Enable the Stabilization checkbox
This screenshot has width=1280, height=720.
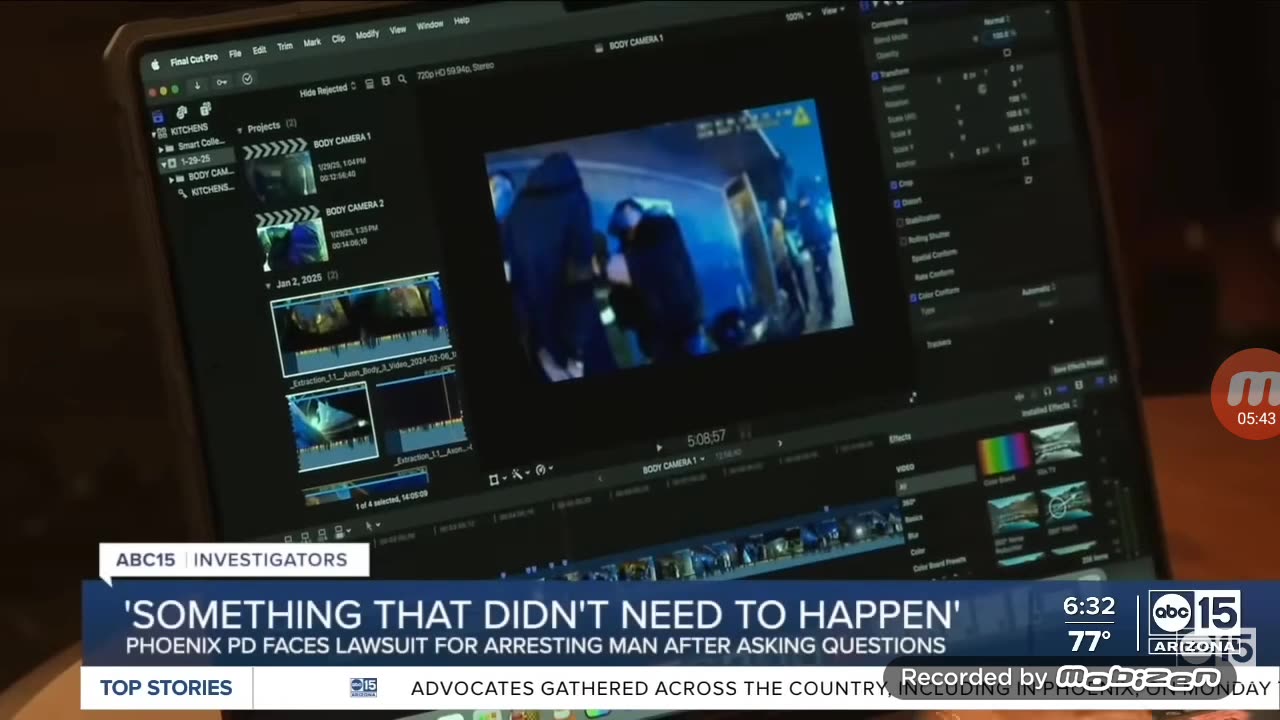tap(900, 221)
